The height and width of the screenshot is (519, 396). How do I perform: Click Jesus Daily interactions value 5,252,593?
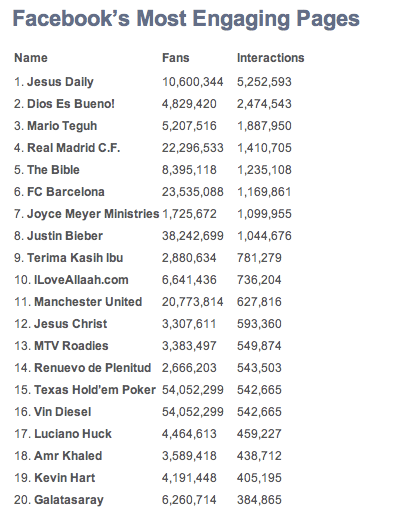(x=264, y=82)
